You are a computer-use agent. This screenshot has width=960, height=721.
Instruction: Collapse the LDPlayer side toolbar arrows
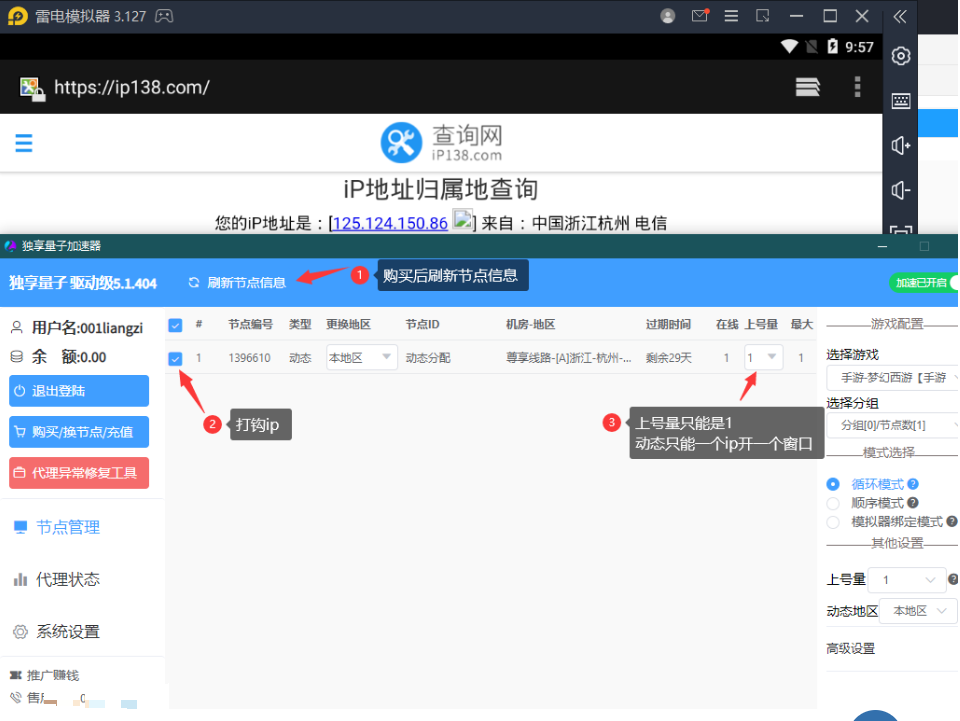point(900,17)
